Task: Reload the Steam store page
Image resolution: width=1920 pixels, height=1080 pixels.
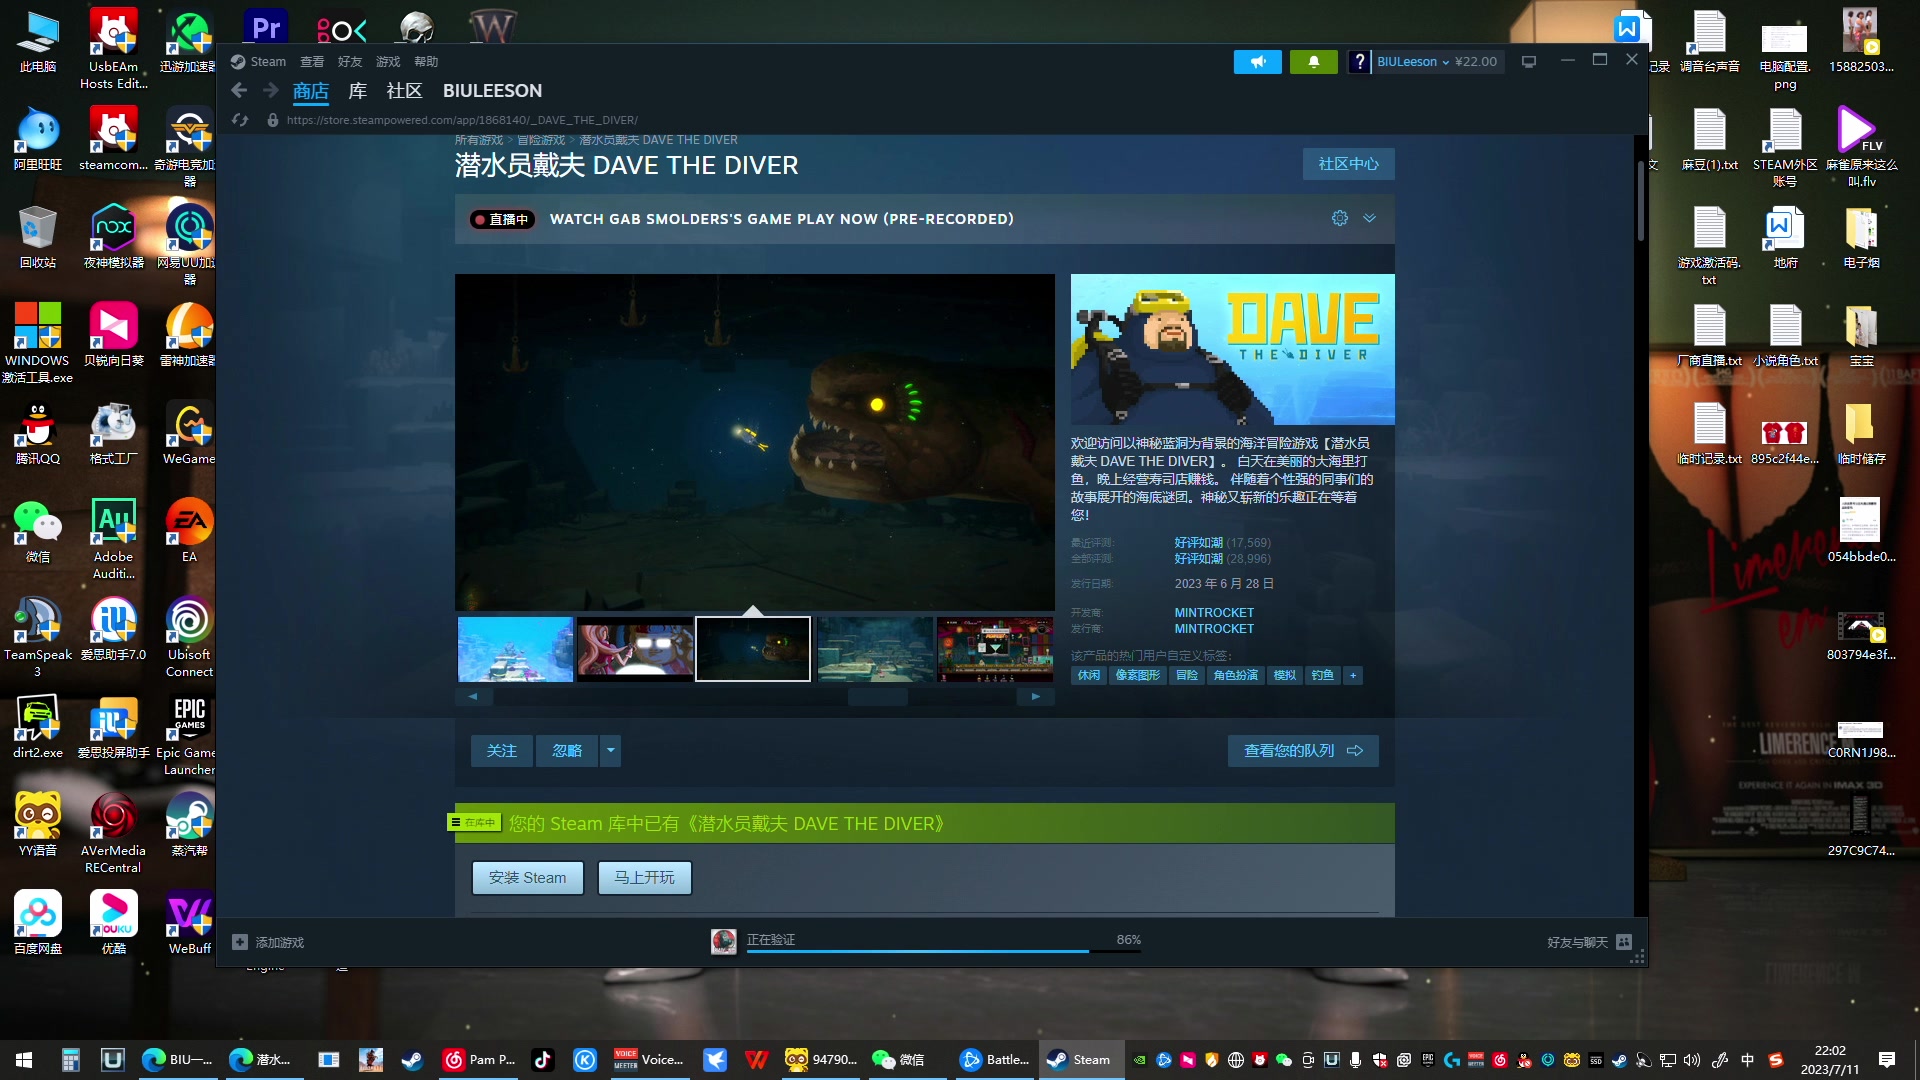Action: [240, 120]
